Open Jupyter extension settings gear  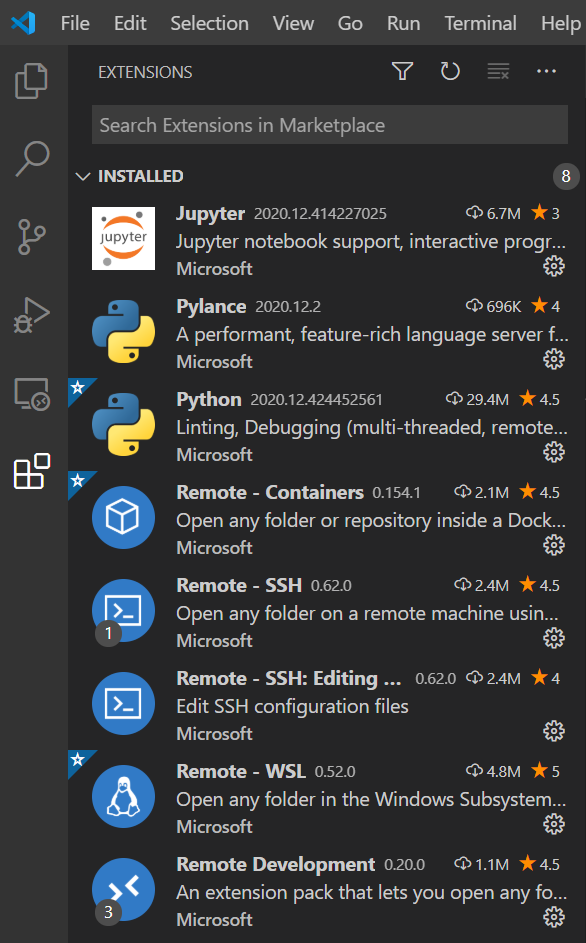(554, 266)
